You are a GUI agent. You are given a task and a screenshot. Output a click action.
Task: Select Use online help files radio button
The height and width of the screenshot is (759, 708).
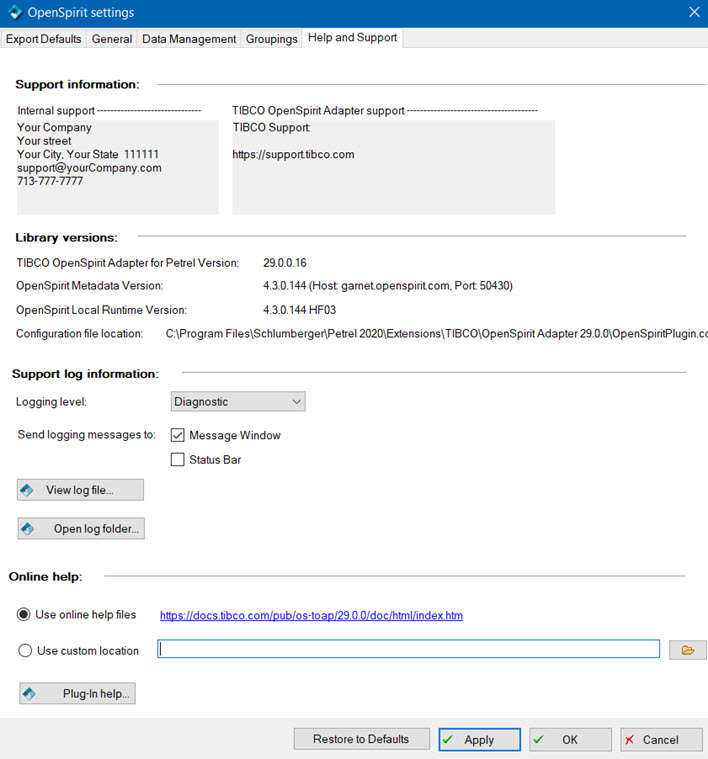point(23,615)
